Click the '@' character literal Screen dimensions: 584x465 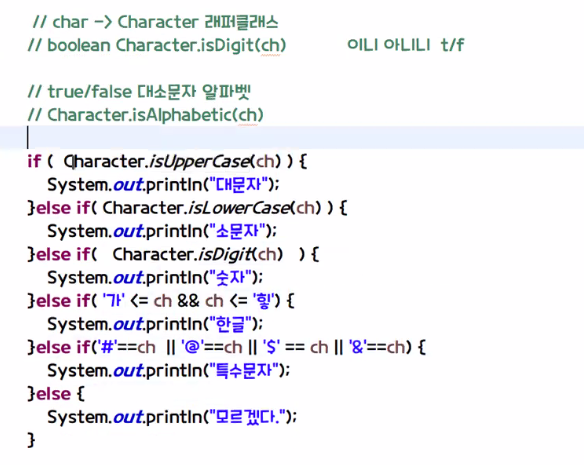pyautogui.click(x=192, y=347)
